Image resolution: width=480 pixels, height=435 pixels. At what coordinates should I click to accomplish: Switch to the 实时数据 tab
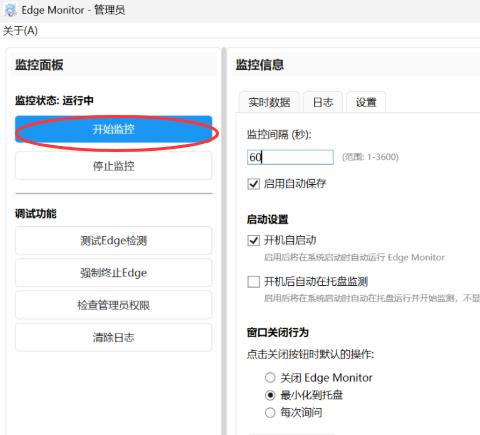point(269,102)
